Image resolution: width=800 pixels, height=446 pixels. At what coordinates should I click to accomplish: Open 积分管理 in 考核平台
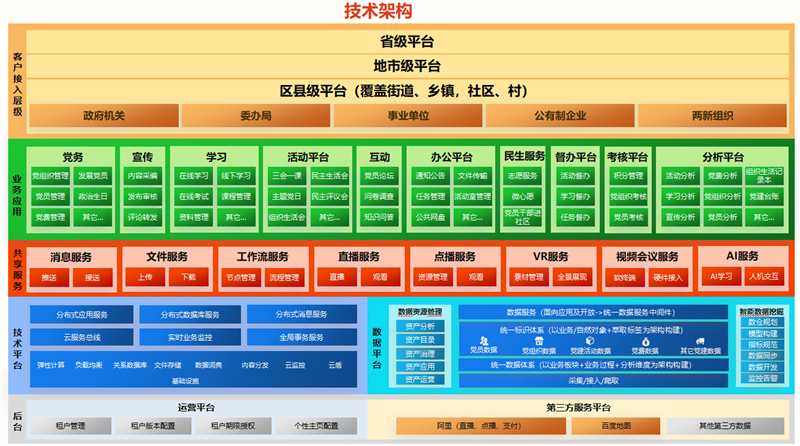[x=628, y=176]
